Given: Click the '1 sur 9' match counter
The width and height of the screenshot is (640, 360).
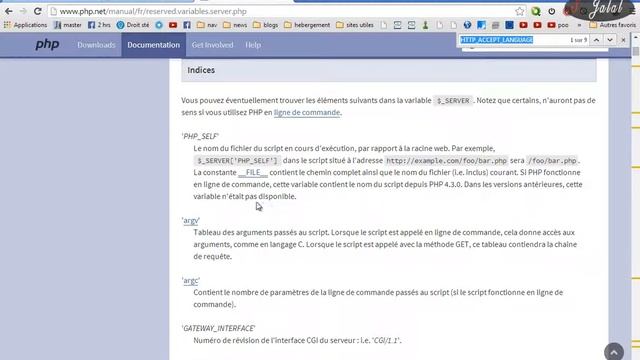Looking at the screenshot, I should 578,40.
